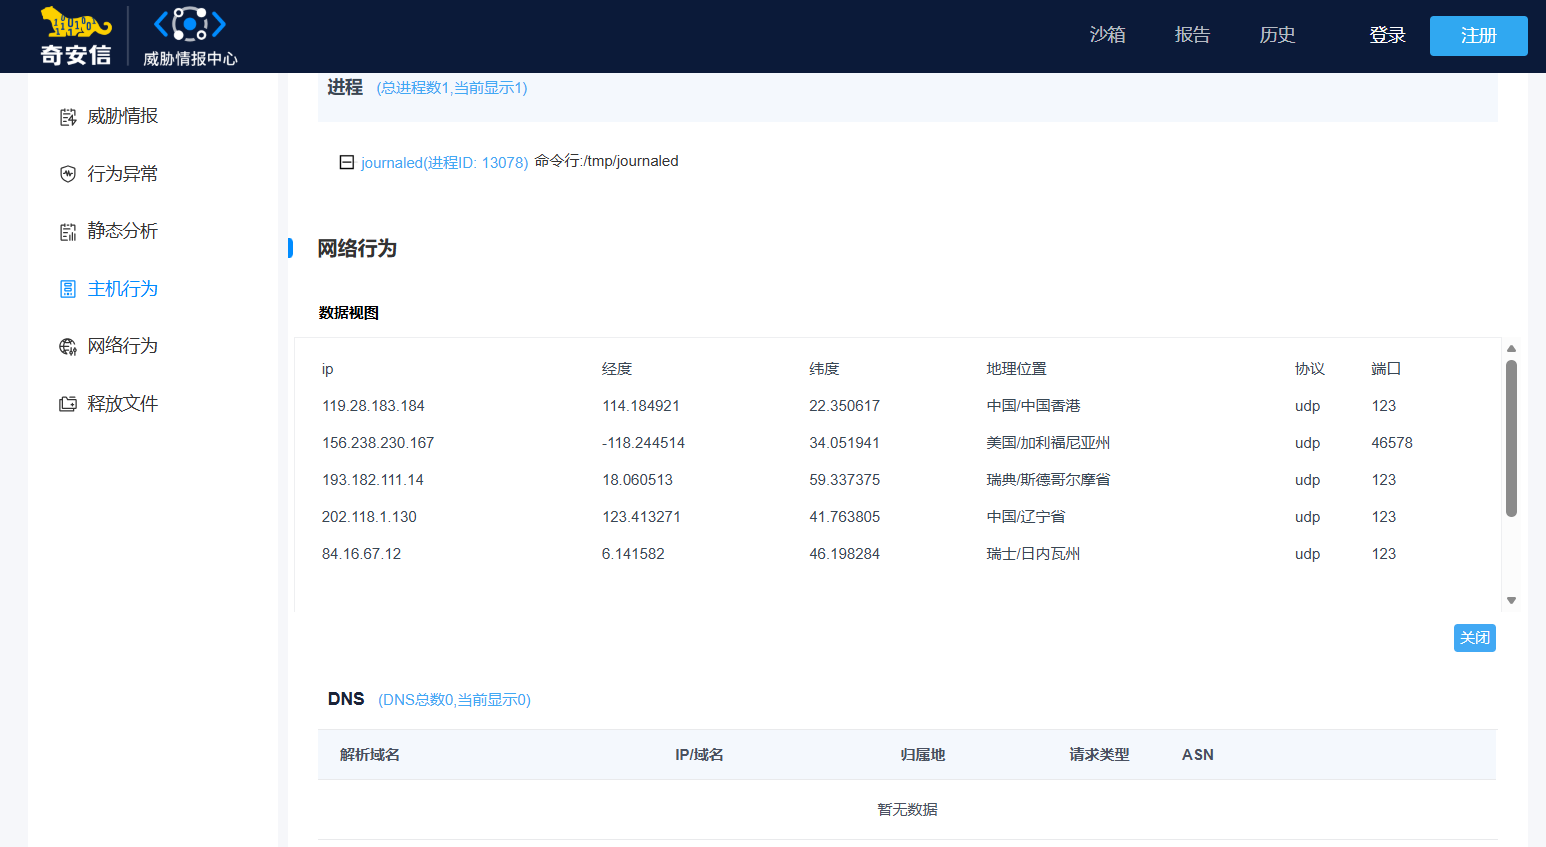
Task: Click the data view scrollbar up arrow
Action: tap(1512, 349)
